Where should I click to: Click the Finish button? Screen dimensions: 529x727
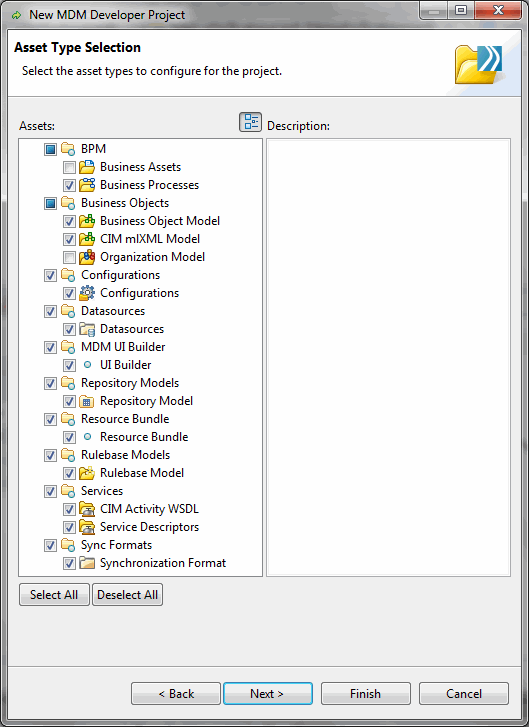pyautogui.click(x=366, y=694)
